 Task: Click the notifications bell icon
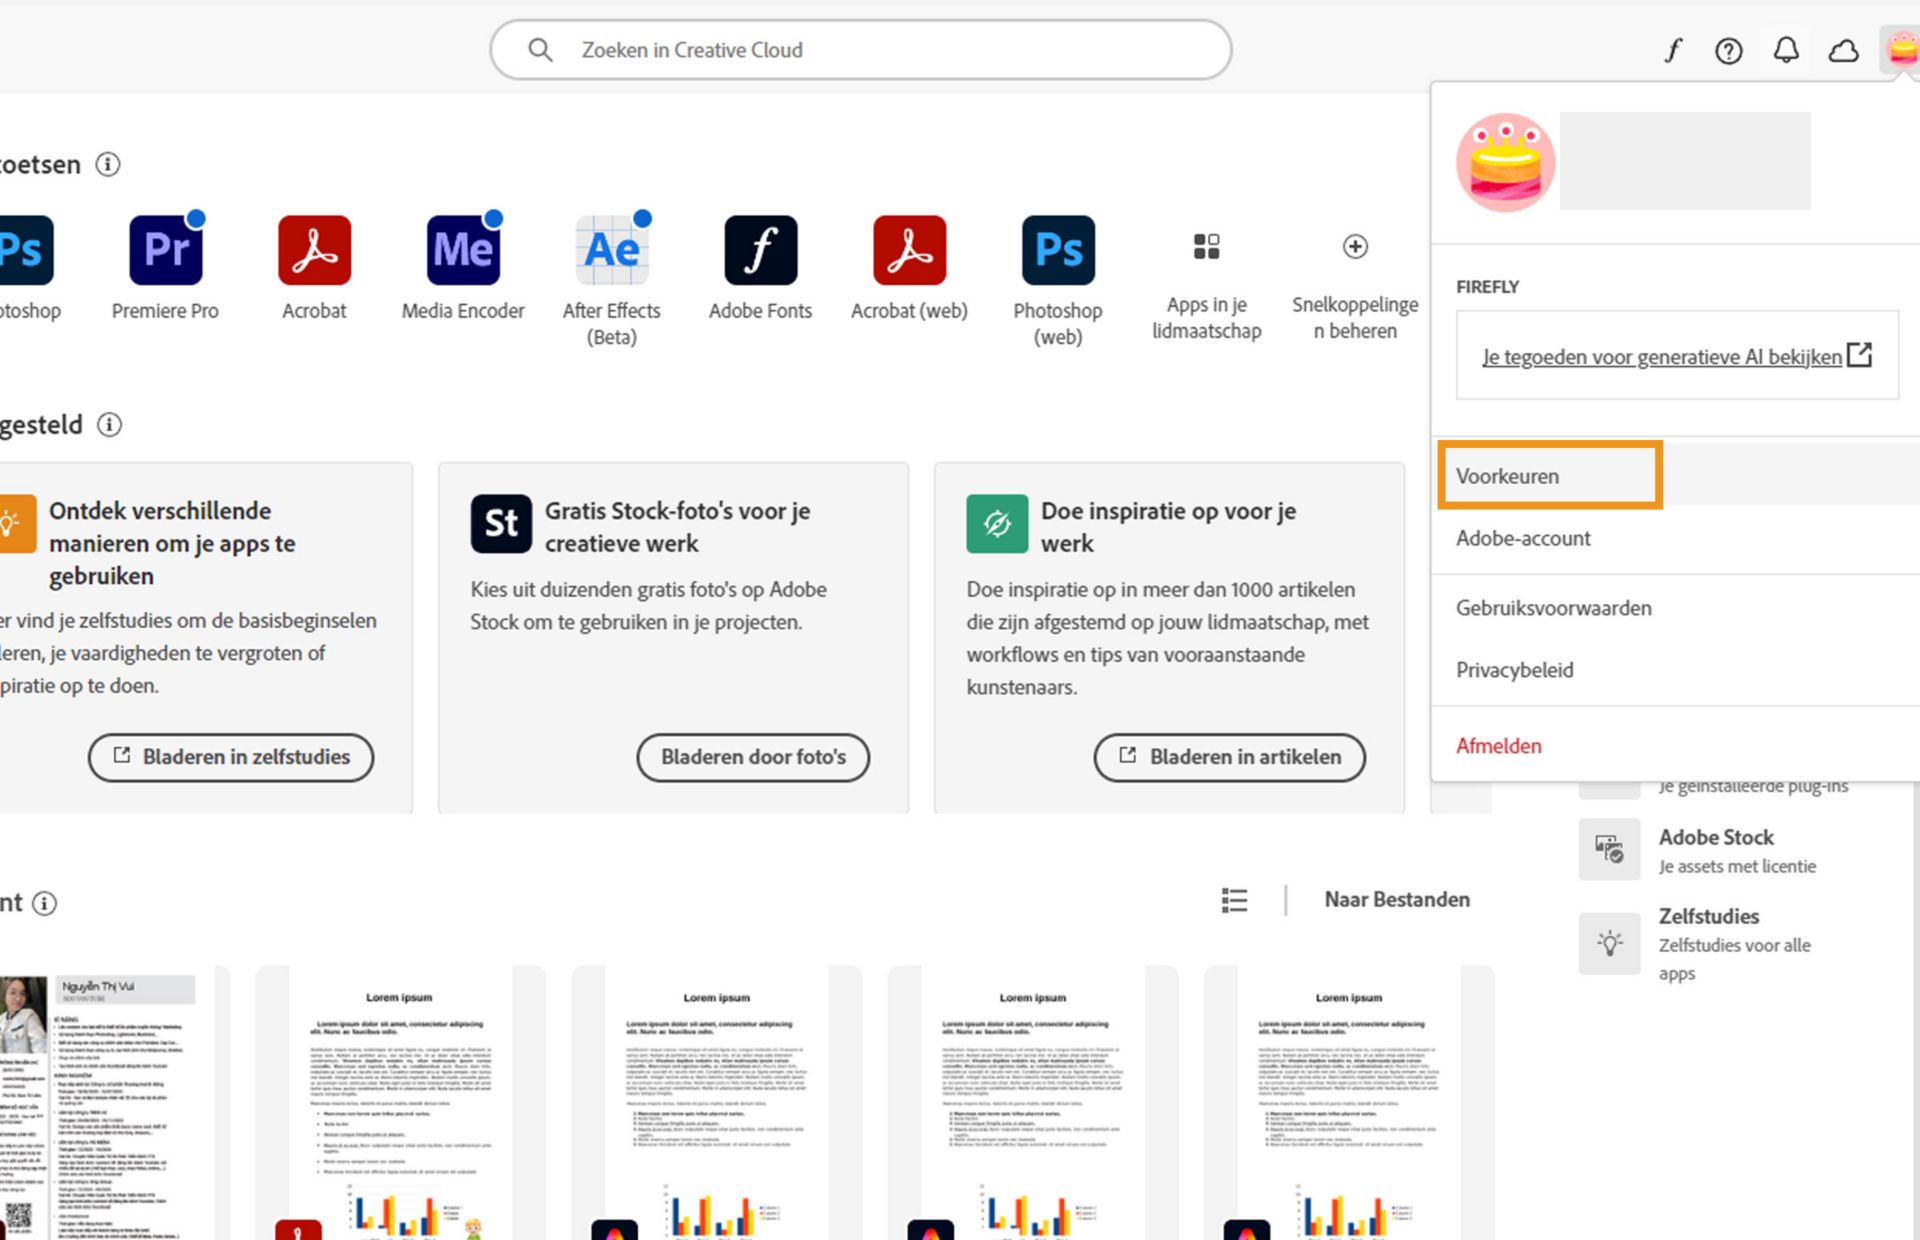1786,50
